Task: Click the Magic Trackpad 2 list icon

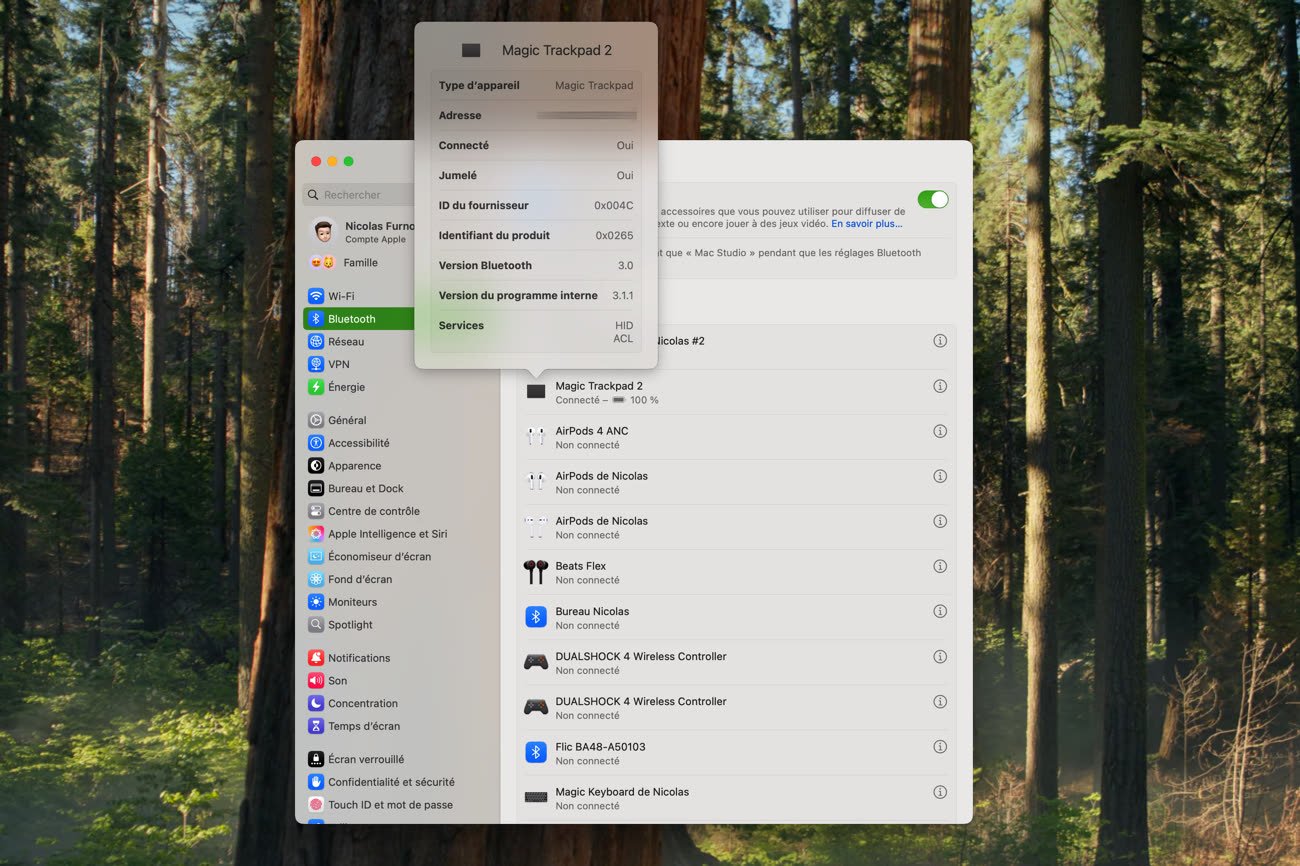Action: pos(536,392)
